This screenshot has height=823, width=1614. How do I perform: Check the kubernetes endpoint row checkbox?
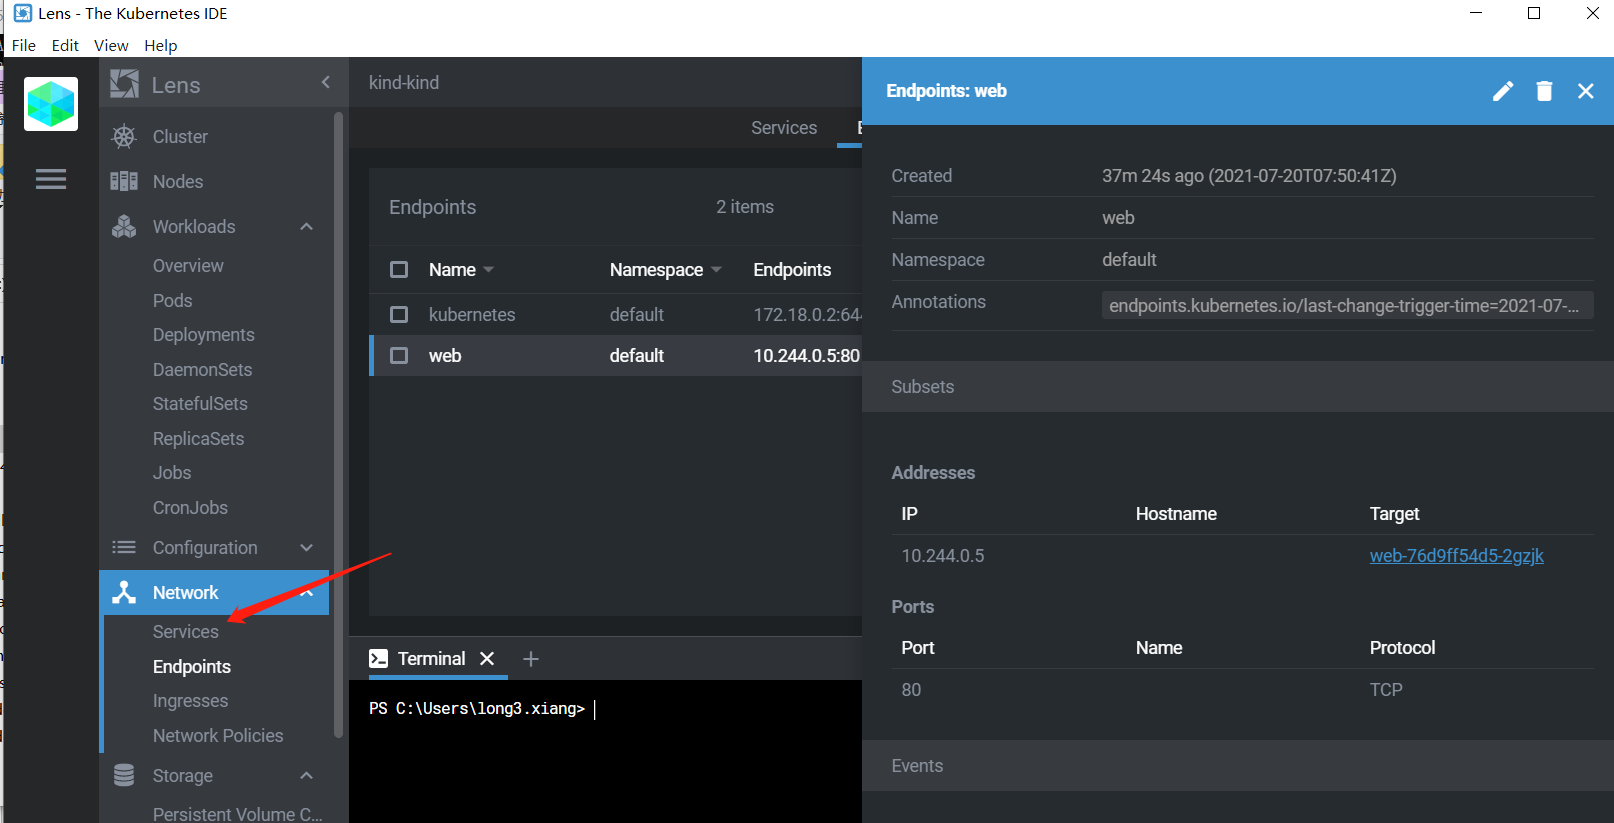point(399,314)
